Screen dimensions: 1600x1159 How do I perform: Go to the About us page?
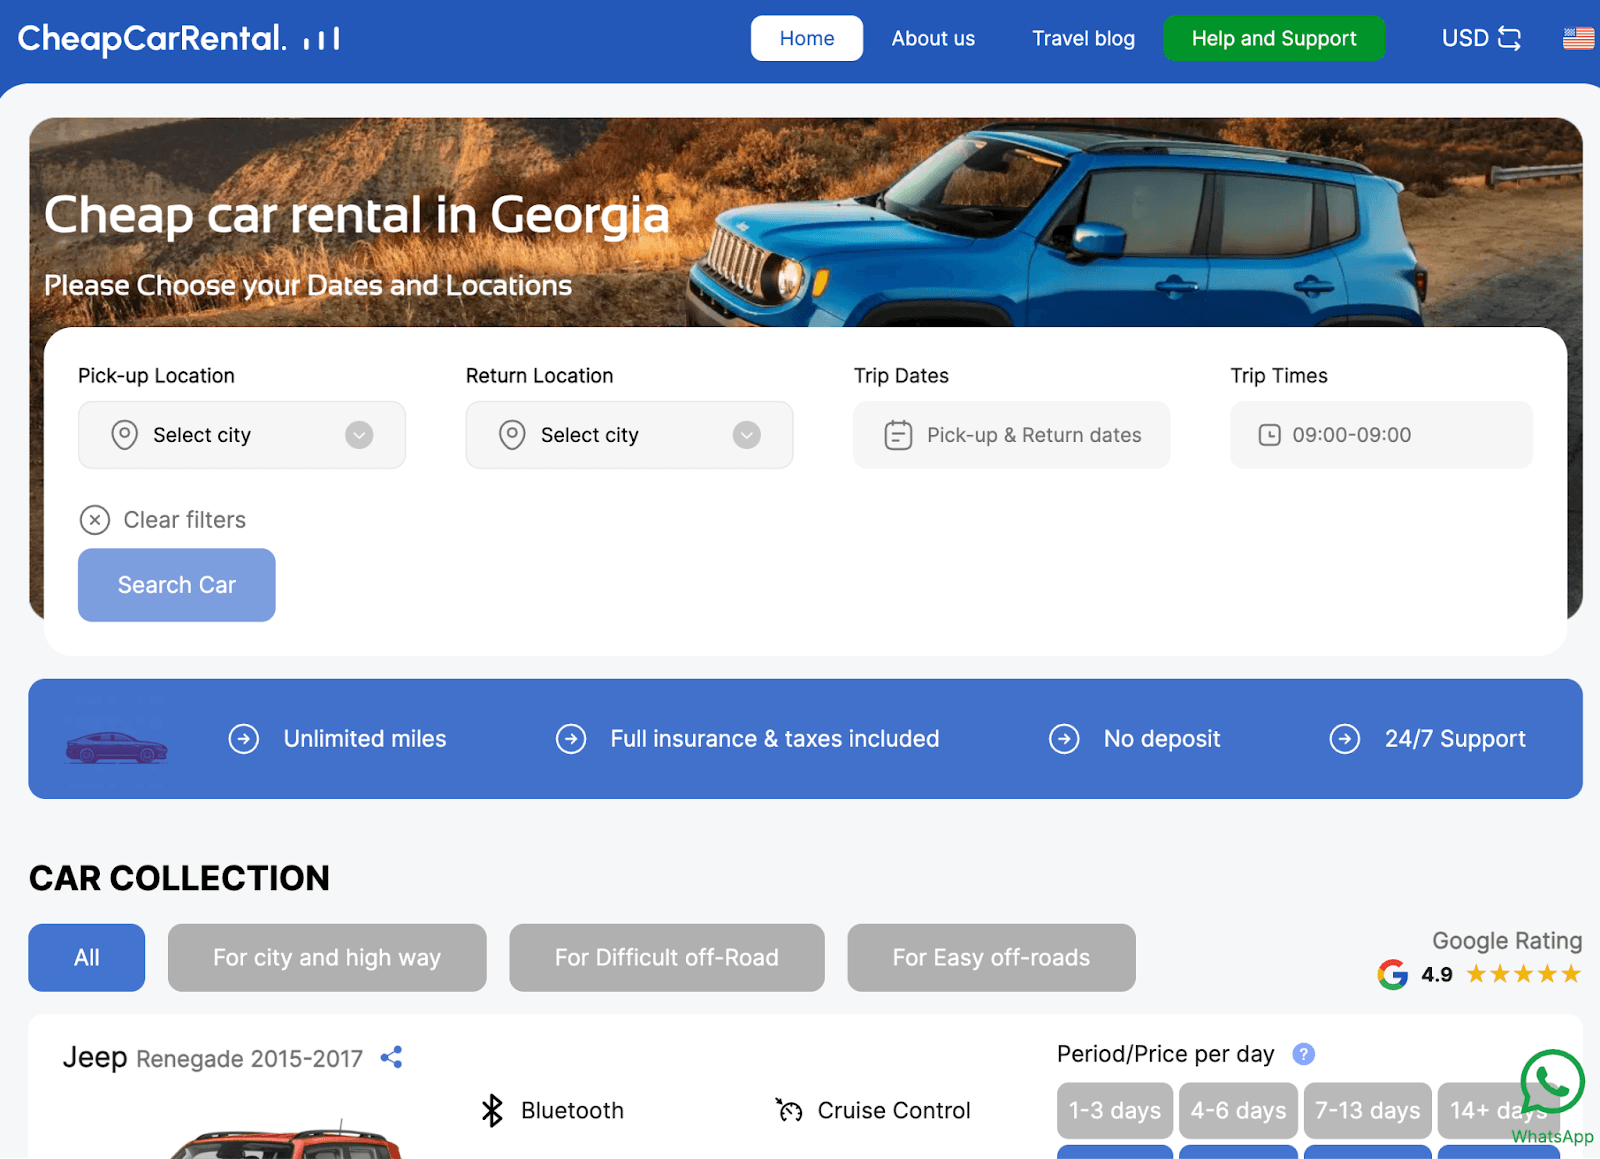tap(933, 38)
